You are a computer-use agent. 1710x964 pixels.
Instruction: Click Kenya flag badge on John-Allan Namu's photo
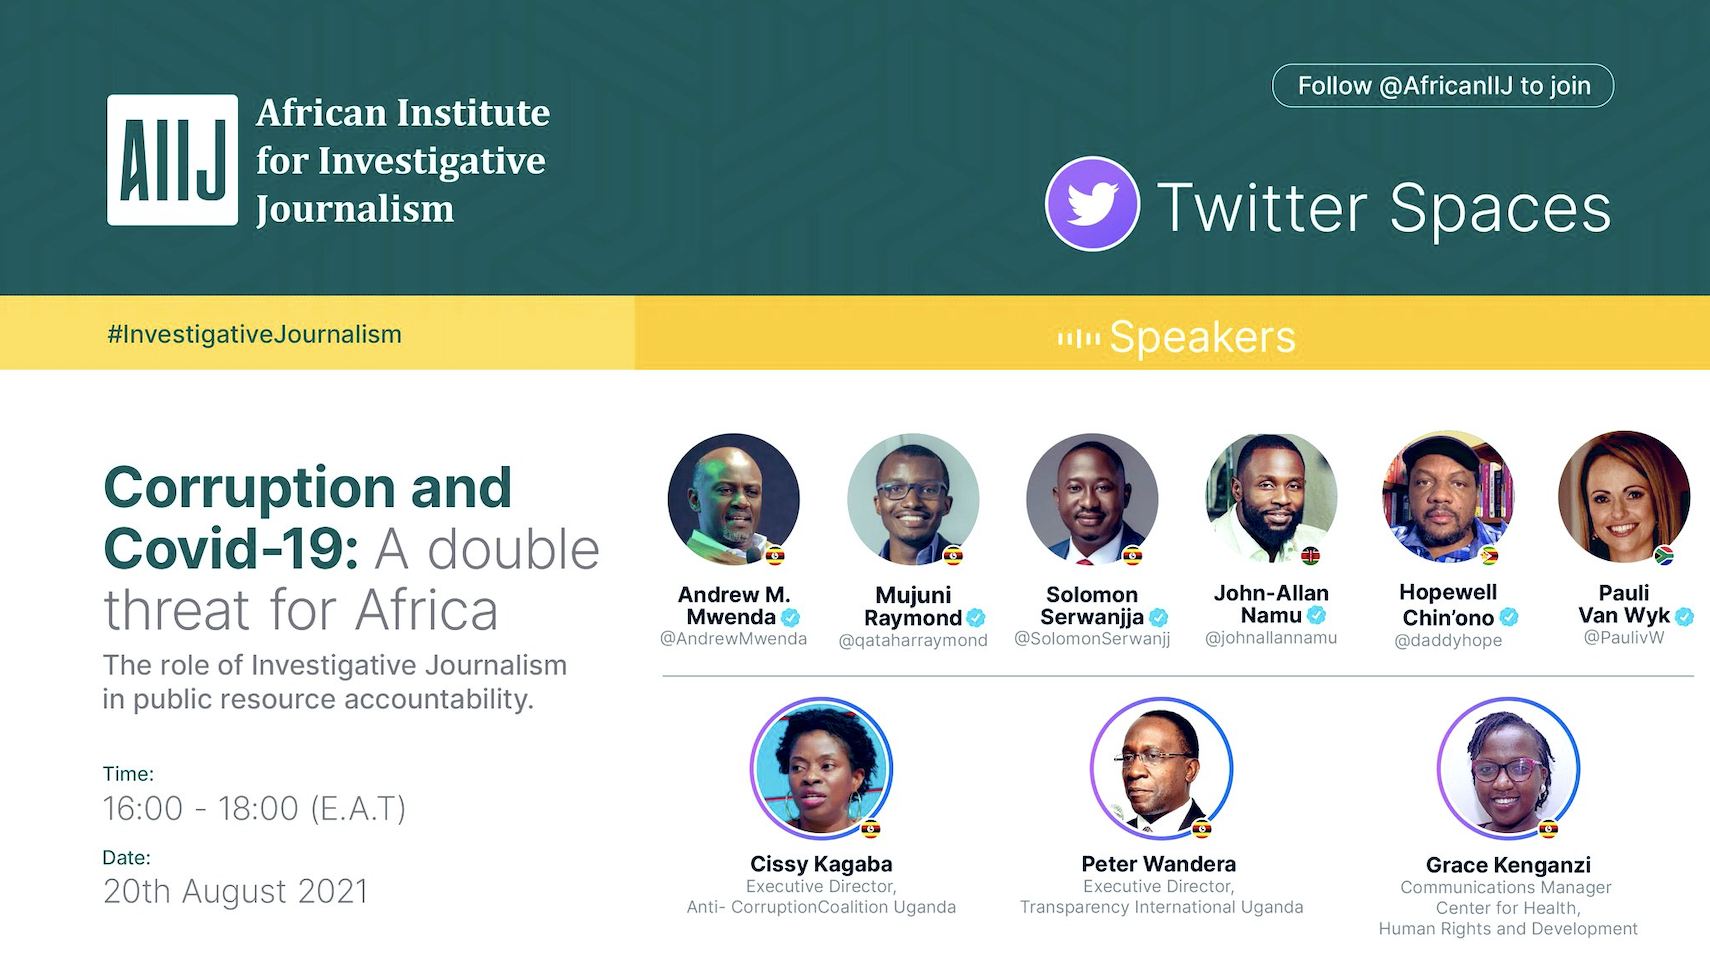tap(1310, 555)
